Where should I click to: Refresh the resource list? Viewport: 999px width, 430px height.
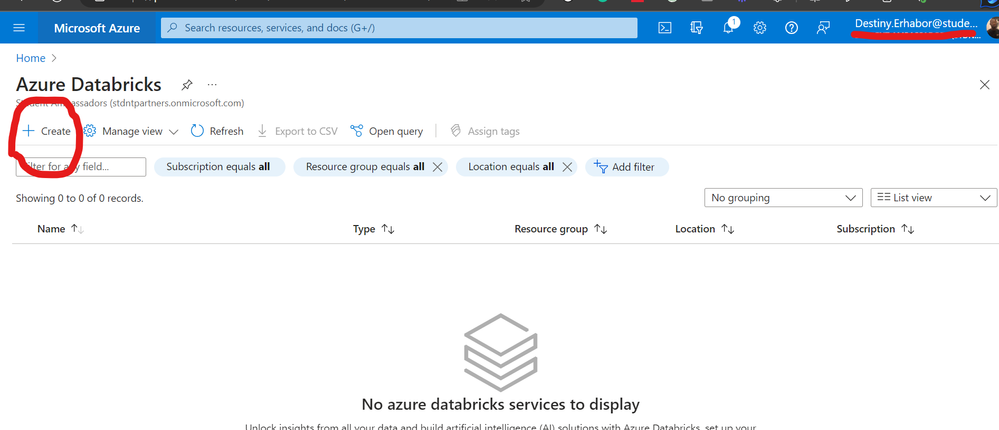point(217,131)
